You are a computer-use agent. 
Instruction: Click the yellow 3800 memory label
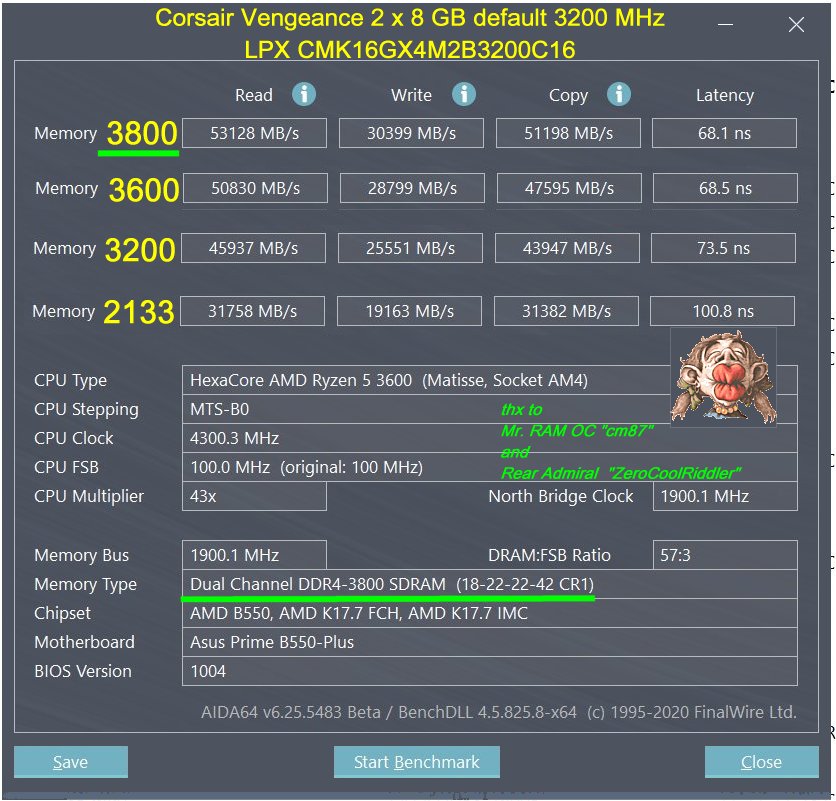coord(142,133)
